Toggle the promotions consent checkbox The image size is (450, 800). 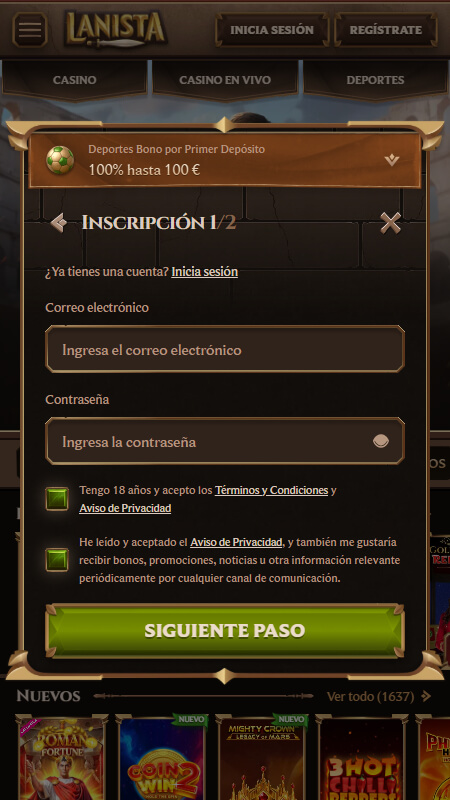[57, 560]
